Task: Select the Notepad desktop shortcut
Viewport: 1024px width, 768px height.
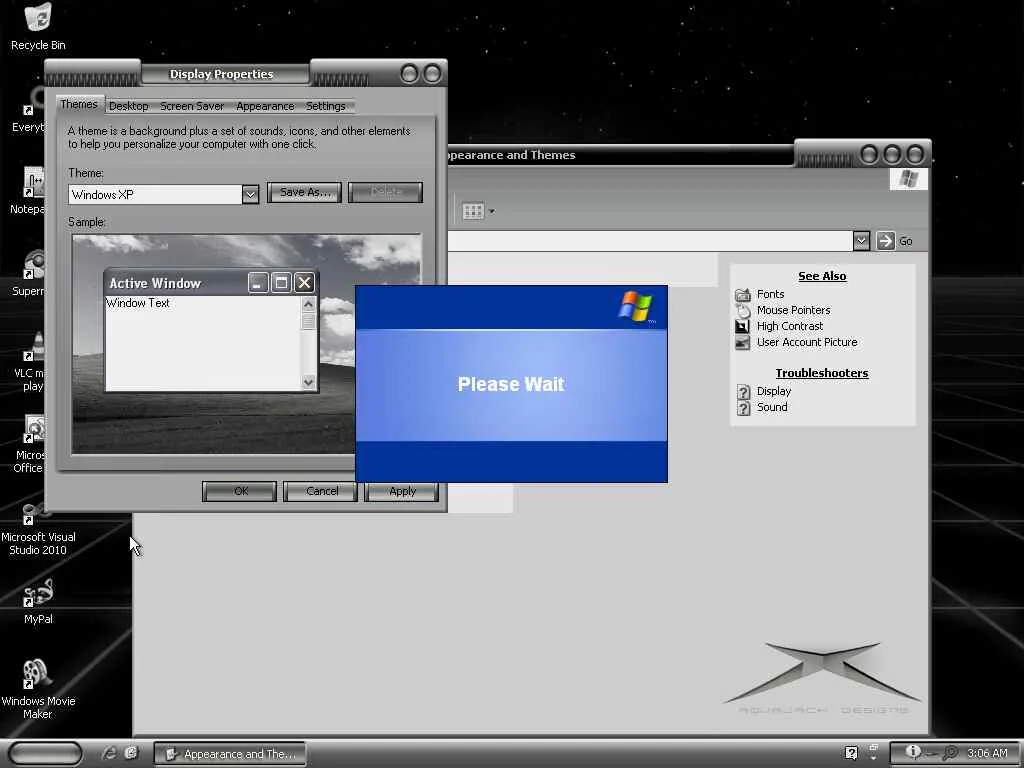Action: coord(28,191)
